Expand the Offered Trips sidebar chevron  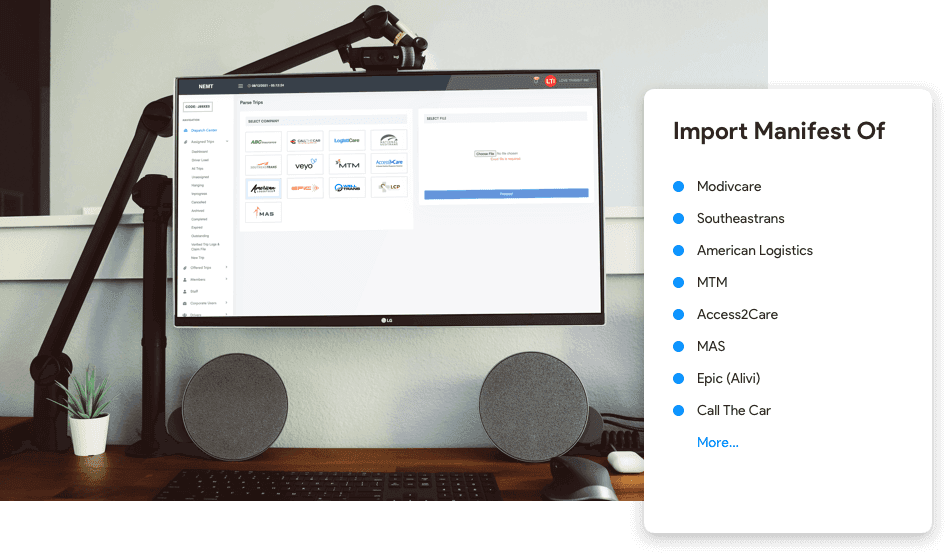point(227,267)
